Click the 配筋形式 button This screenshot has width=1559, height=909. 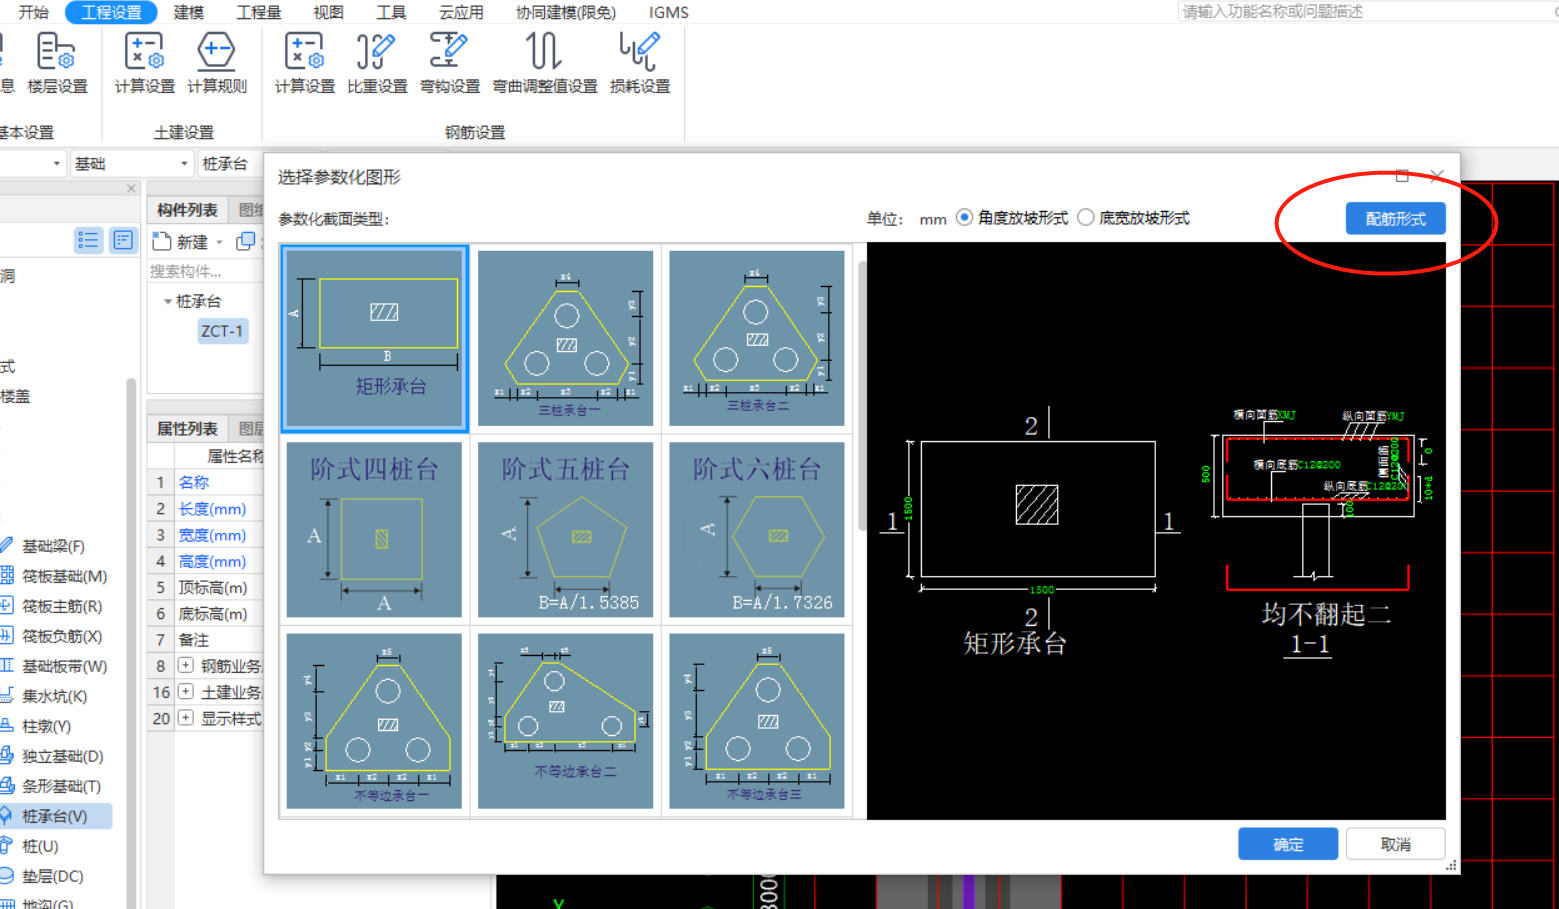click(x=1395, y=219)
